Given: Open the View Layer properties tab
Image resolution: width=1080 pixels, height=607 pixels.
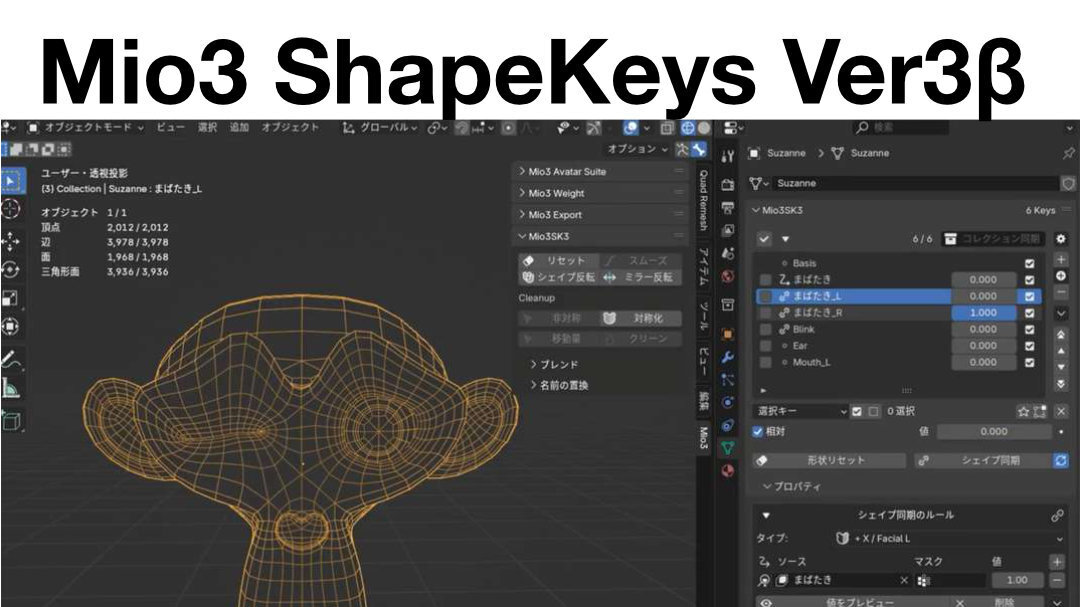Looking at the screenshot, I should pos(727,230).
